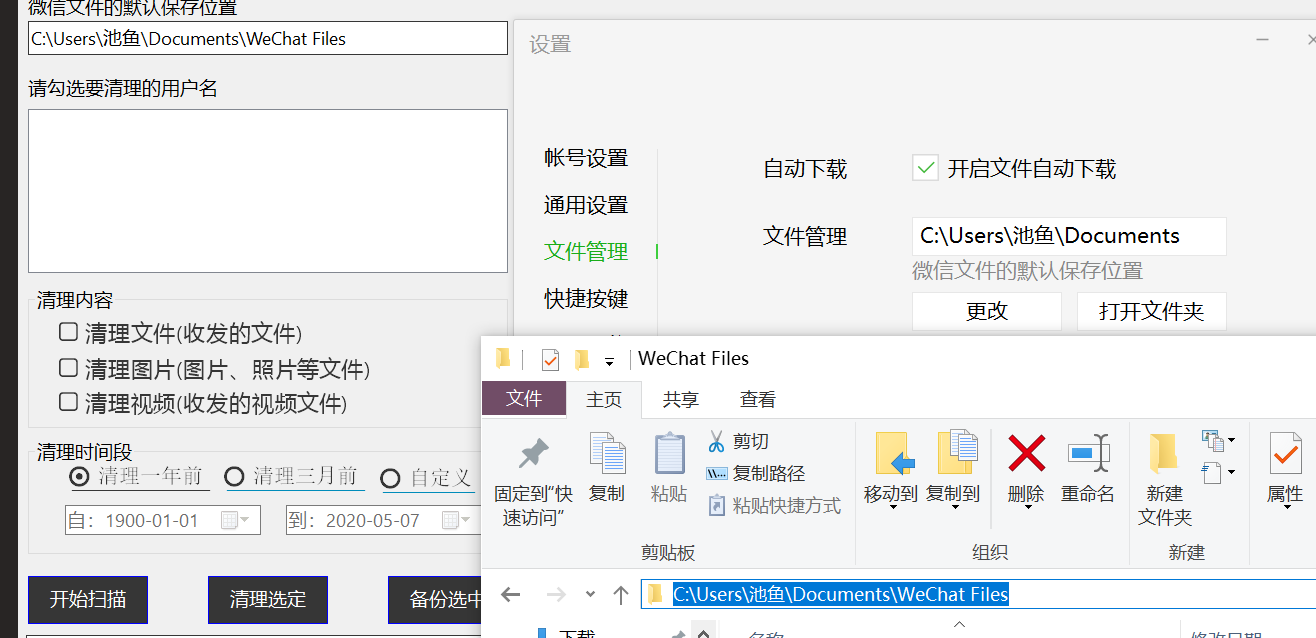The image size is (1316, 638).
Task: Click the 属性 checkmark icon in ribbon
Action: (x=1285, y=454)
